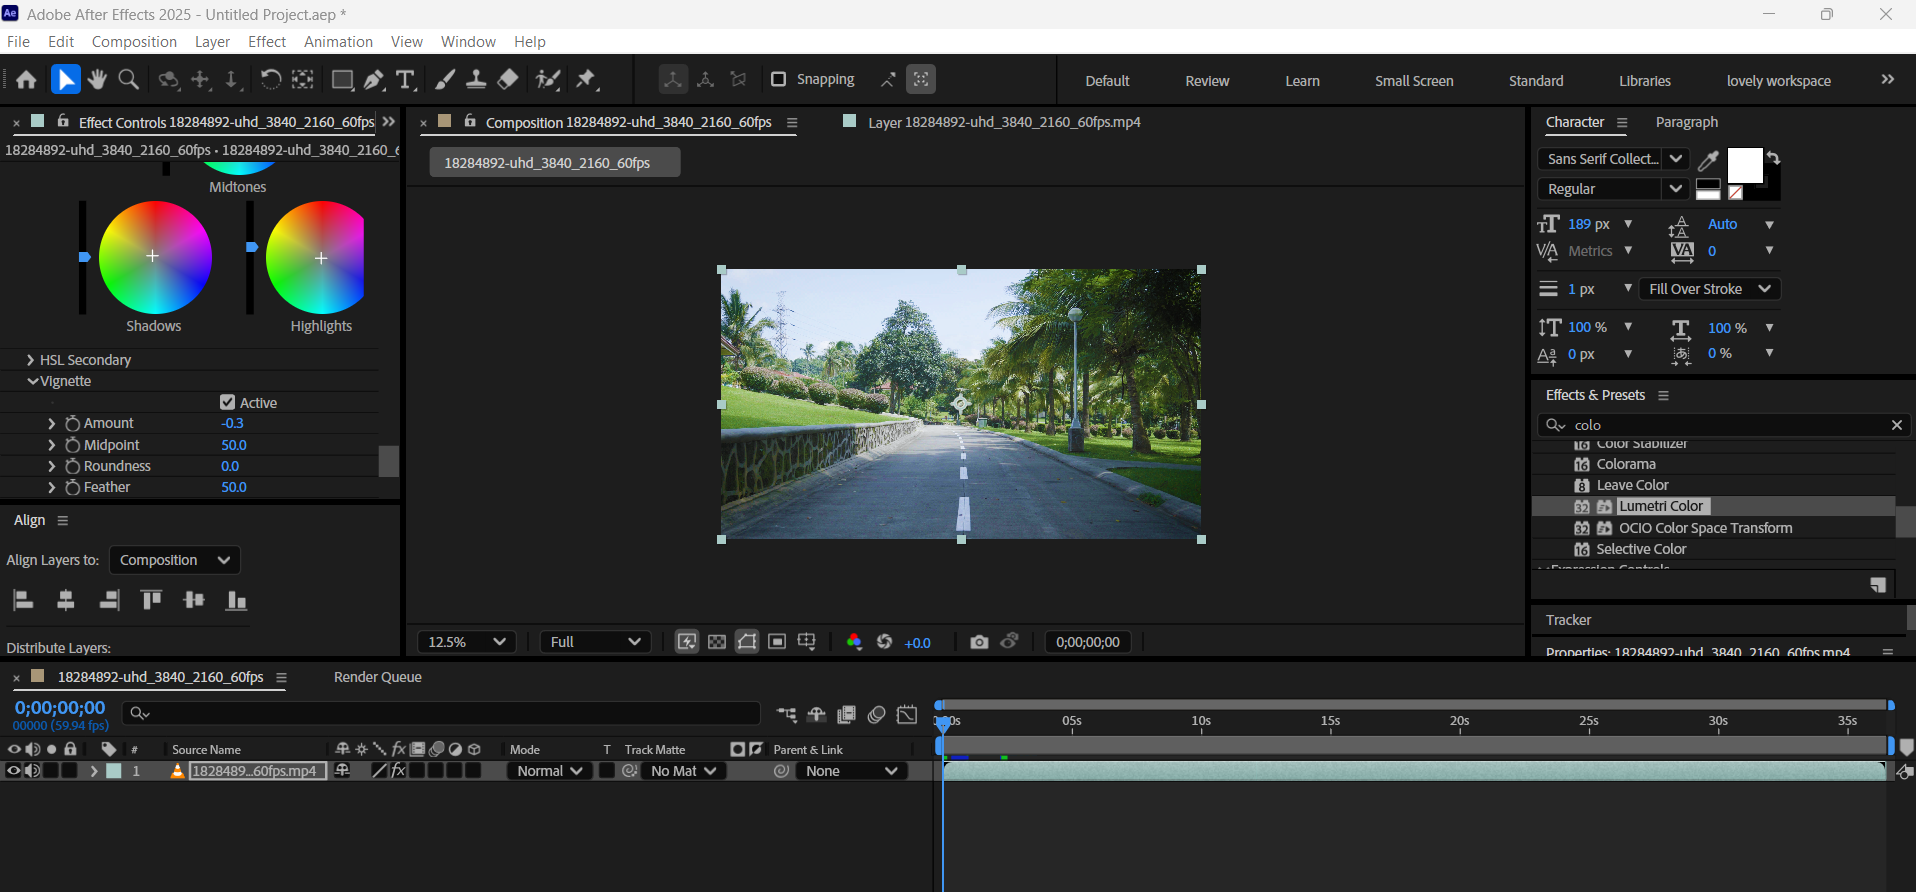Toggle the Feather stopwatch keyframe

click(72, 487)
